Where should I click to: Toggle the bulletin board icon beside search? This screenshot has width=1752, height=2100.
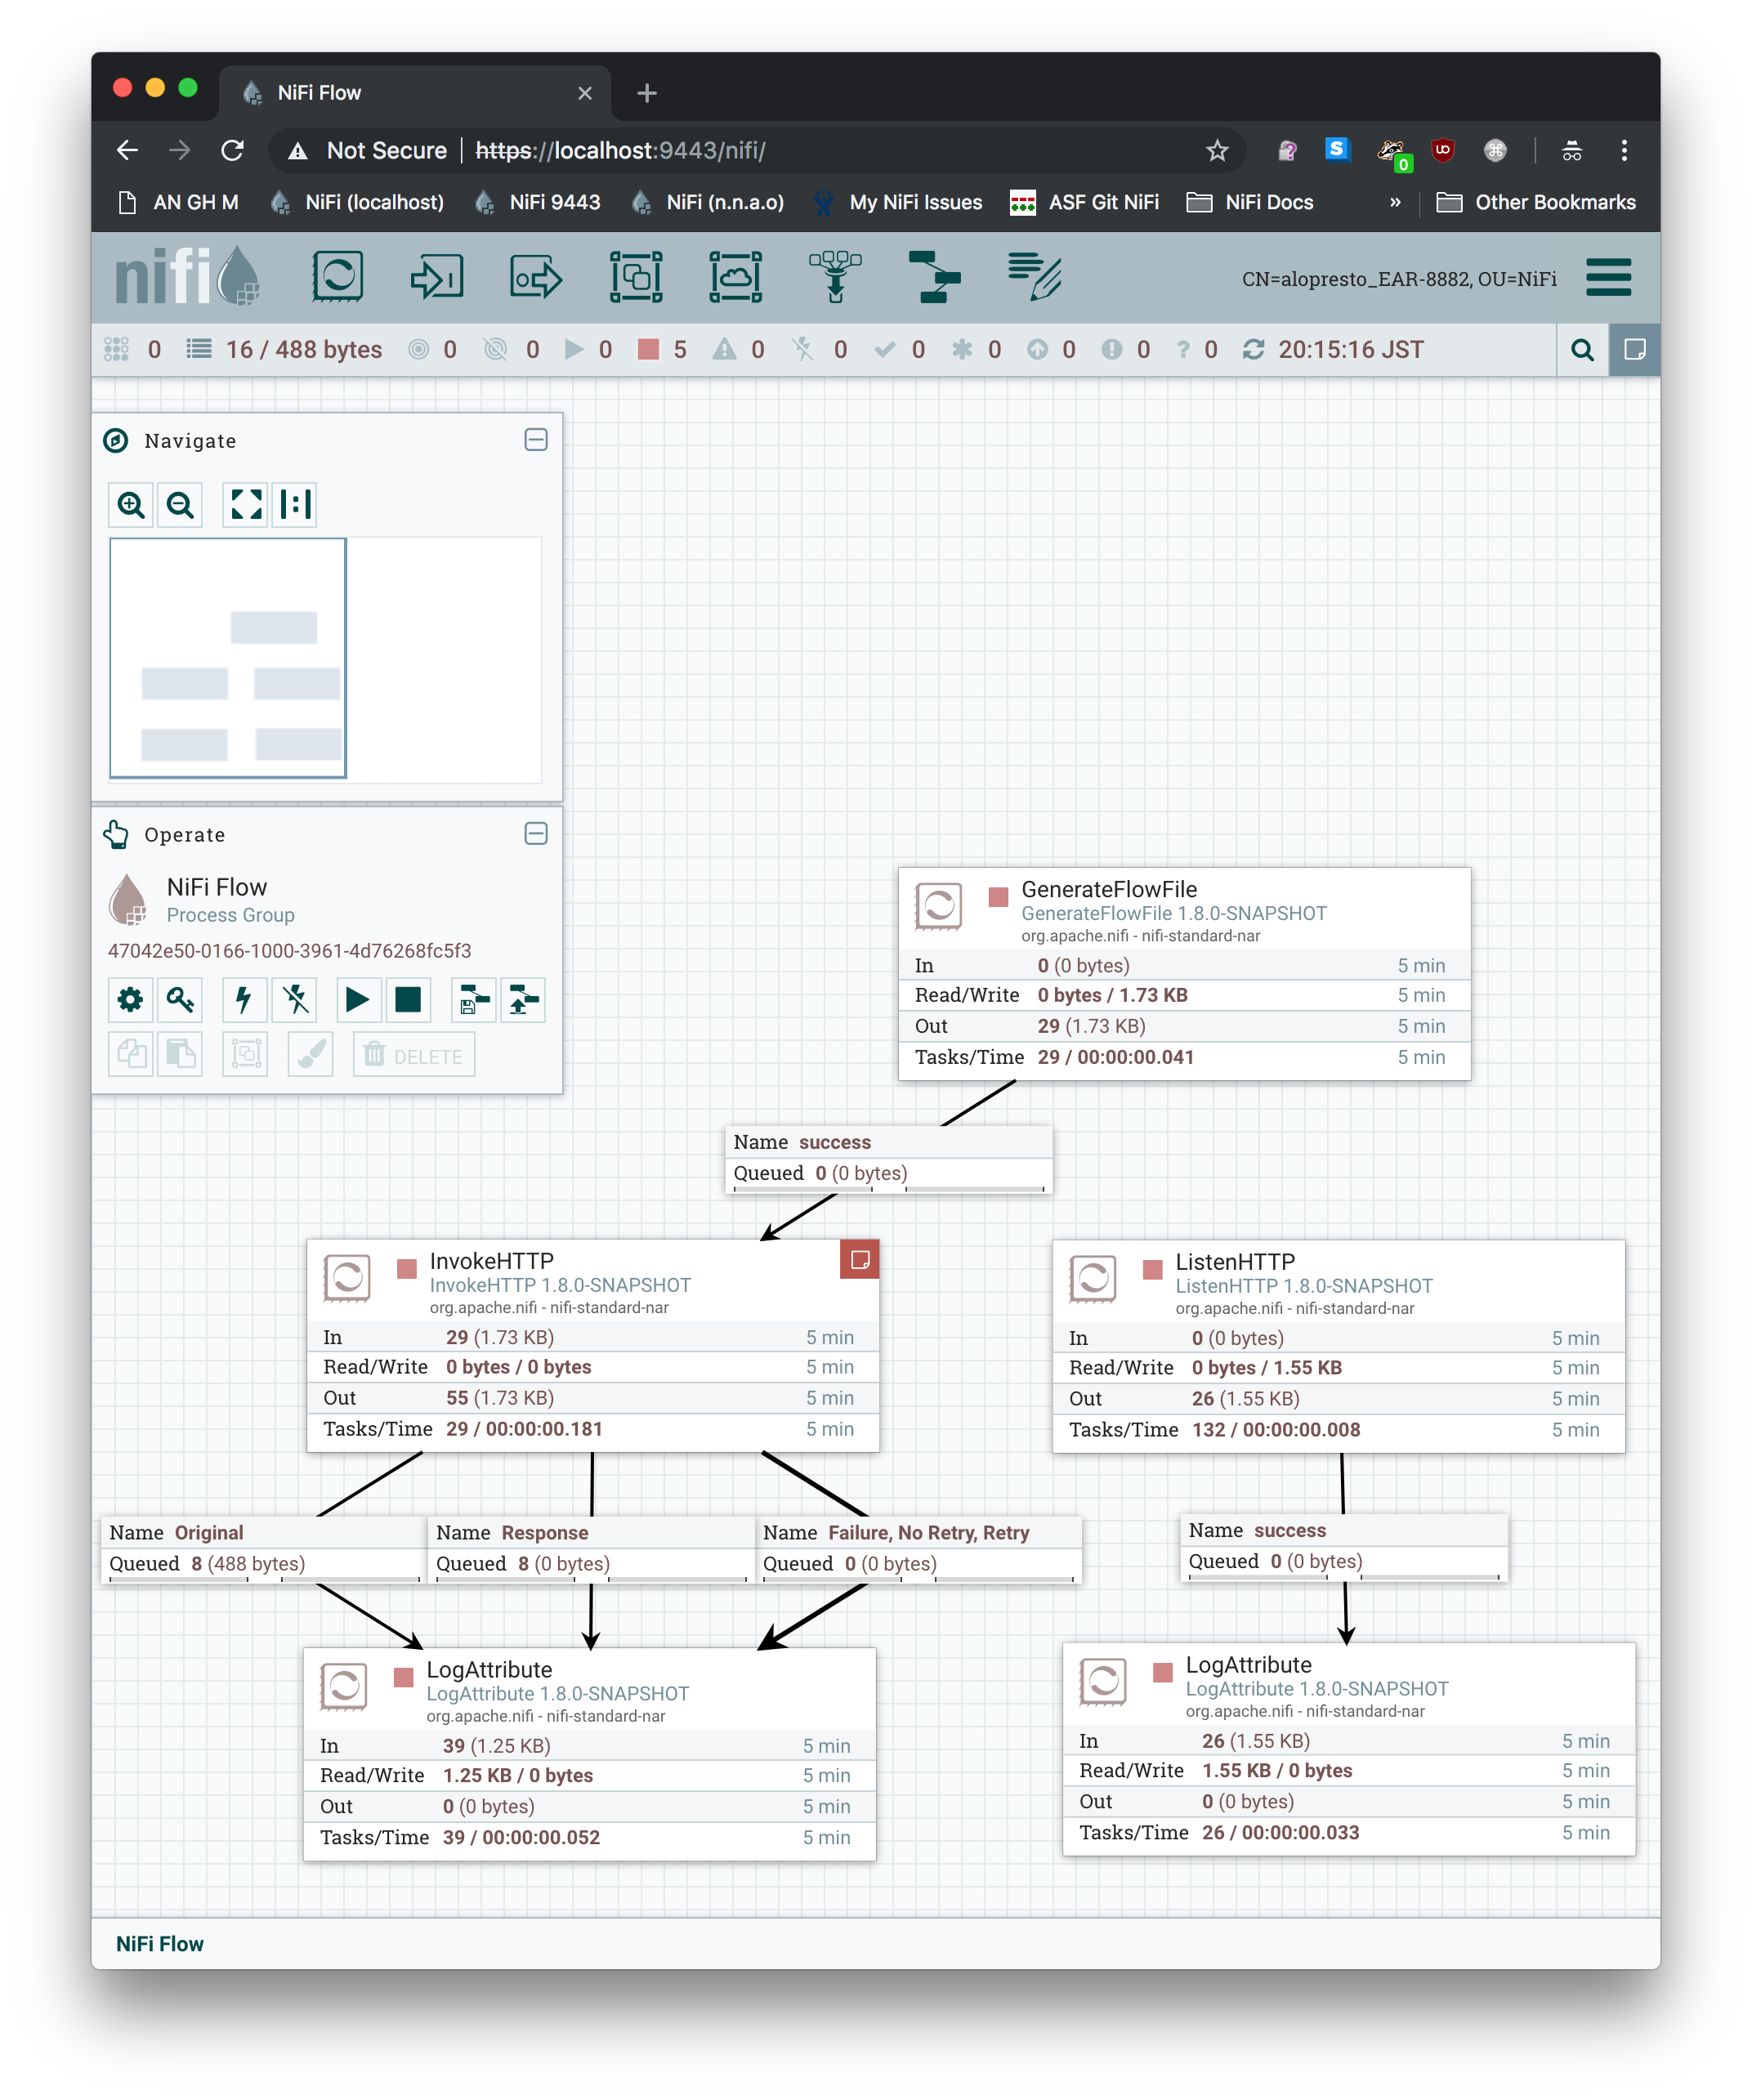click(x=1634, y=350)
